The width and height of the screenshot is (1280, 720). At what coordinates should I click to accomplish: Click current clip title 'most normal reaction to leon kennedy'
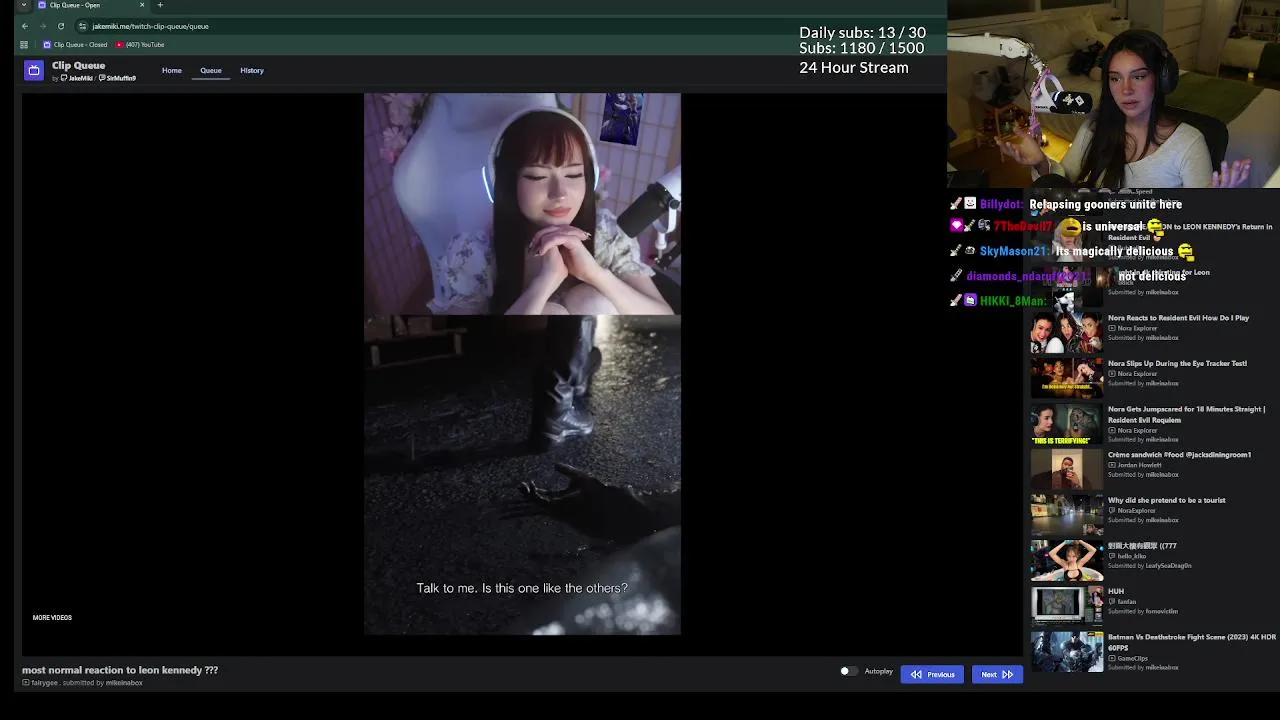click(120, 670)
